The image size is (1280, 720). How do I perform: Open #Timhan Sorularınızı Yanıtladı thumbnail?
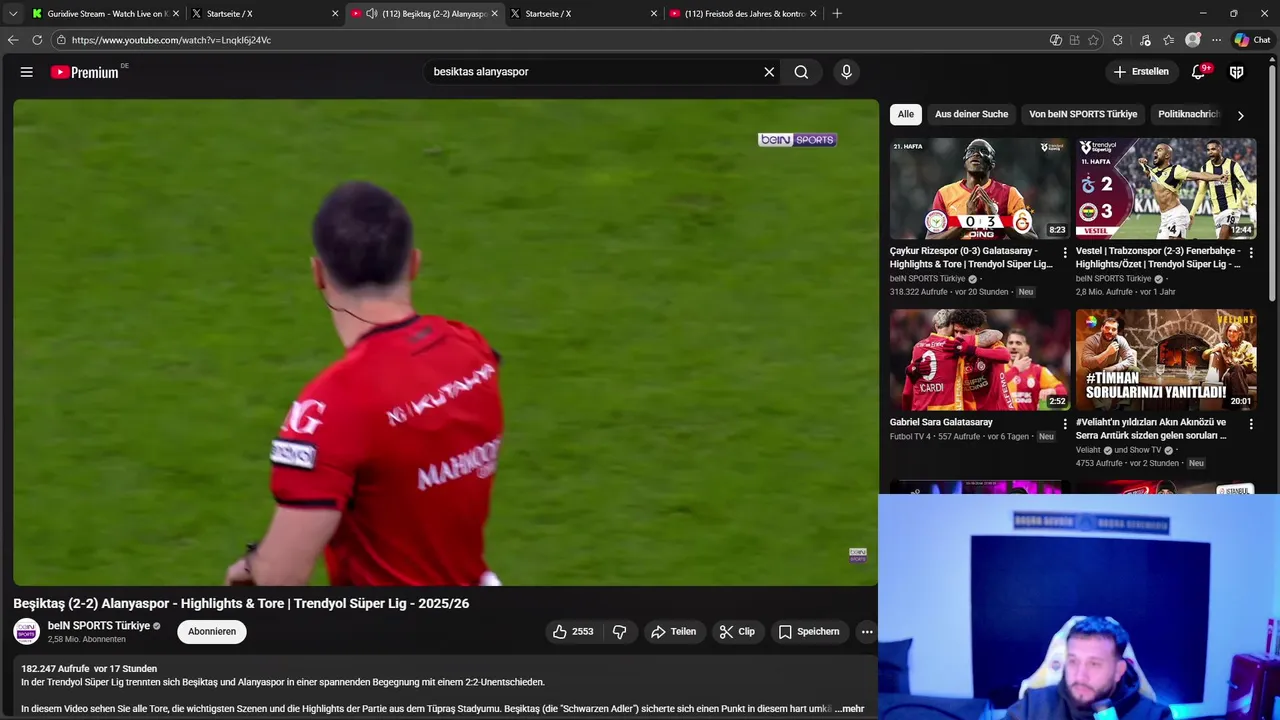click(x=1166, y=360)
